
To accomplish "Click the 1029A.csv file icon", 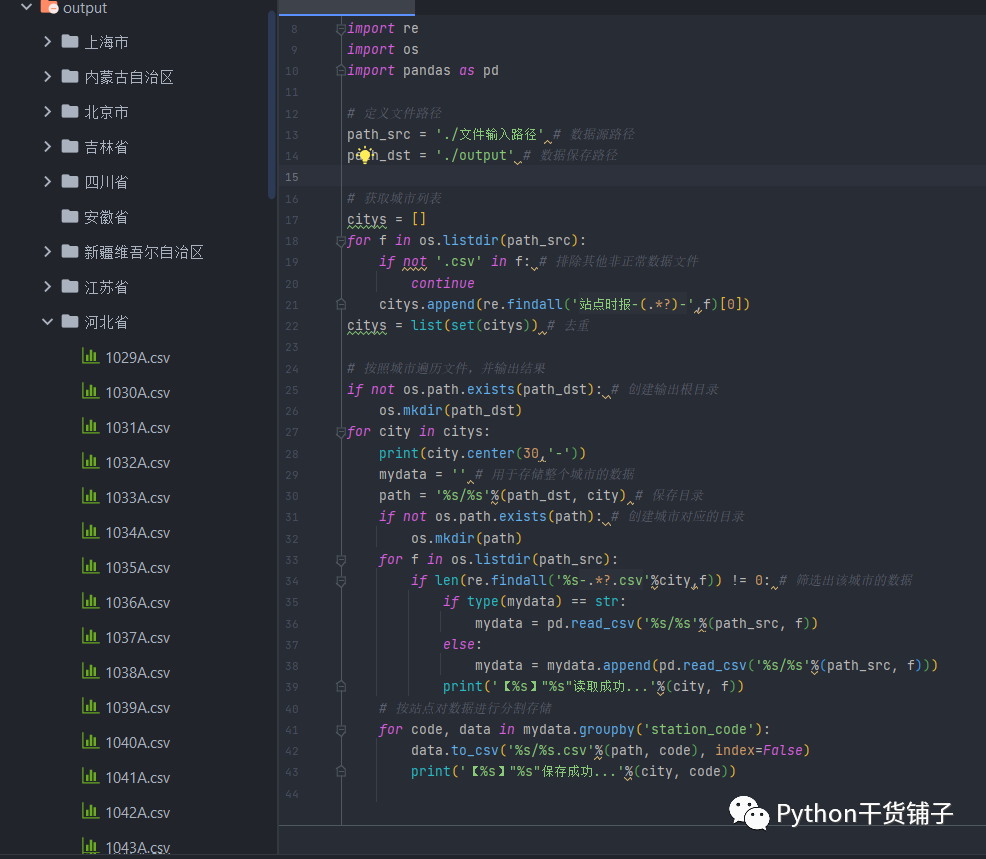I will click(91, 357).
